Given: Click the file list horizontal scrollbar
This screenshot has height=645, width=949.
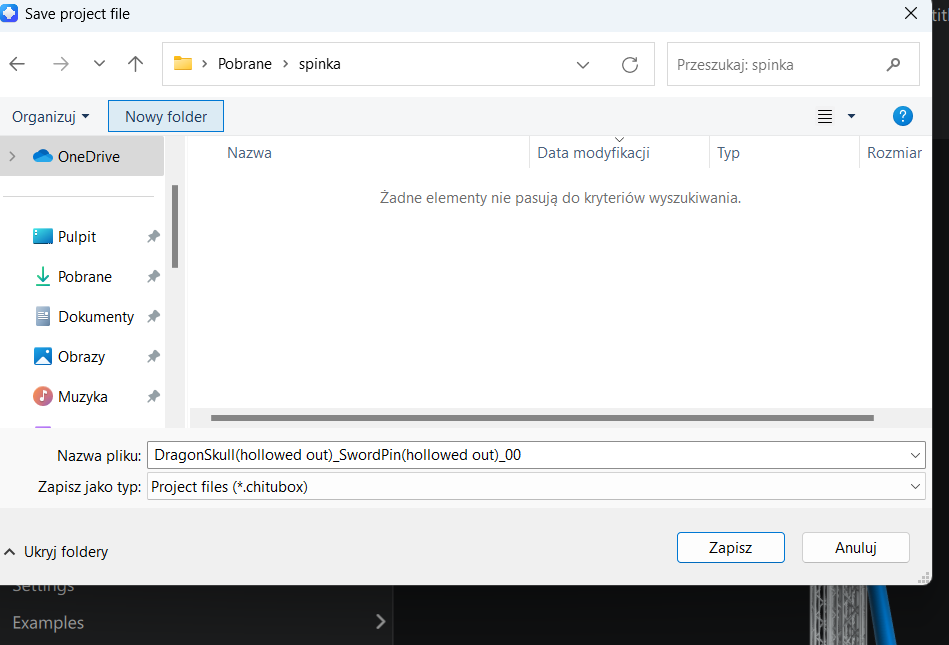Looking at the screenshot, I should 542,417.
